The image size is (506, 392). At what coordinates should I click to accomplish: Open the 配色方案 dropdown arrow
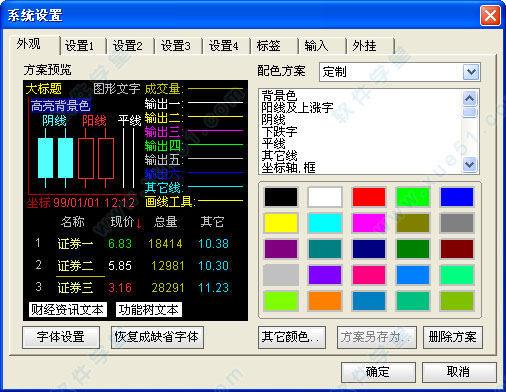(471, 72)
